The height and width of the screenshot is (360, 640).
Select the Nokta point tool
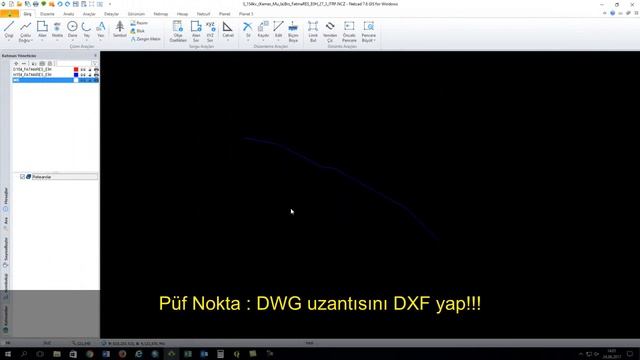57,31
